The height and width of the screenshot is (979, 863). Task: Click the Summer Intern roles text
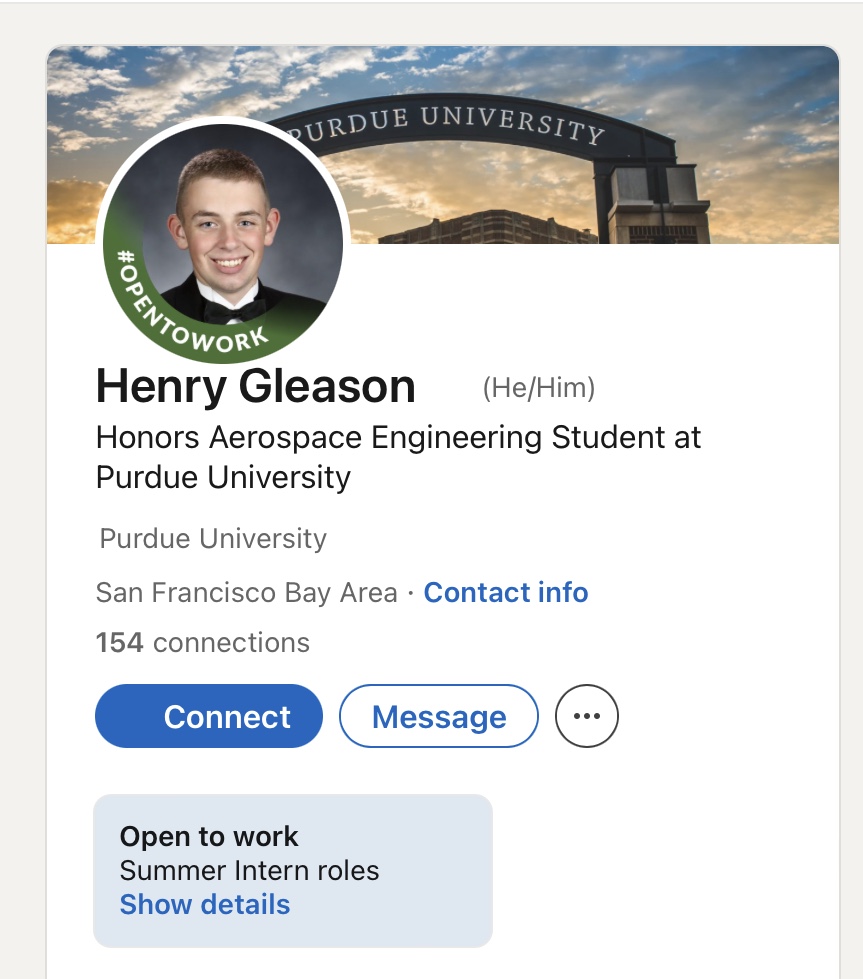tap(249, 870)
